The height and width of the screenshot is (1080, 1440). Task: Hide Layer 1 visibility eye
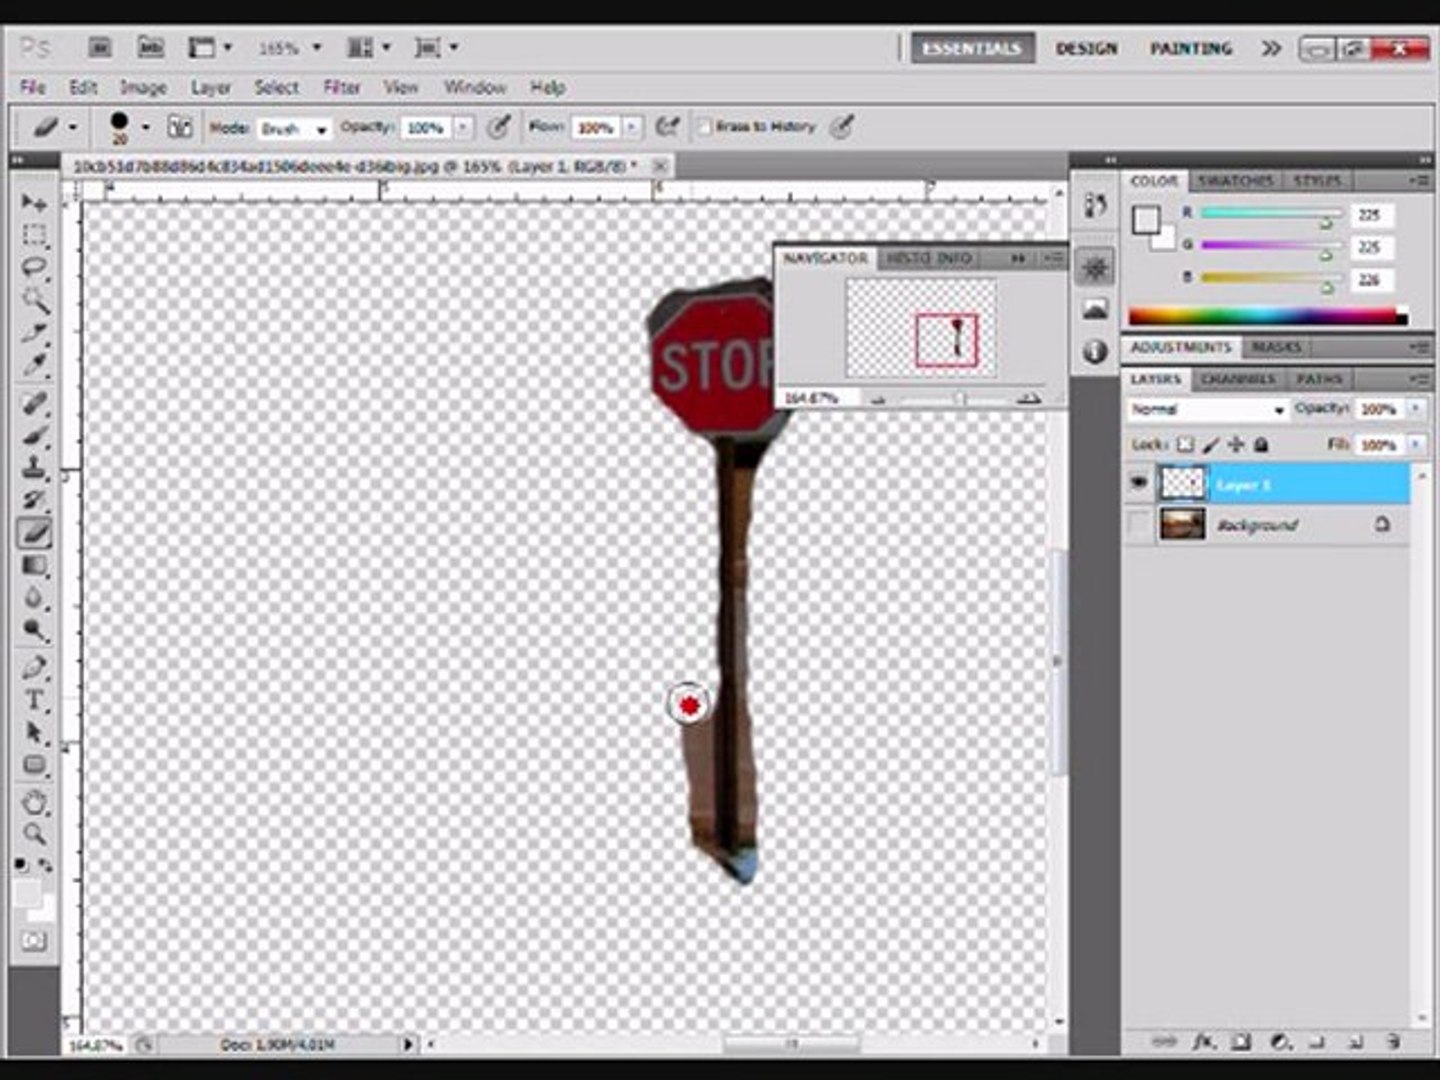1138,484
